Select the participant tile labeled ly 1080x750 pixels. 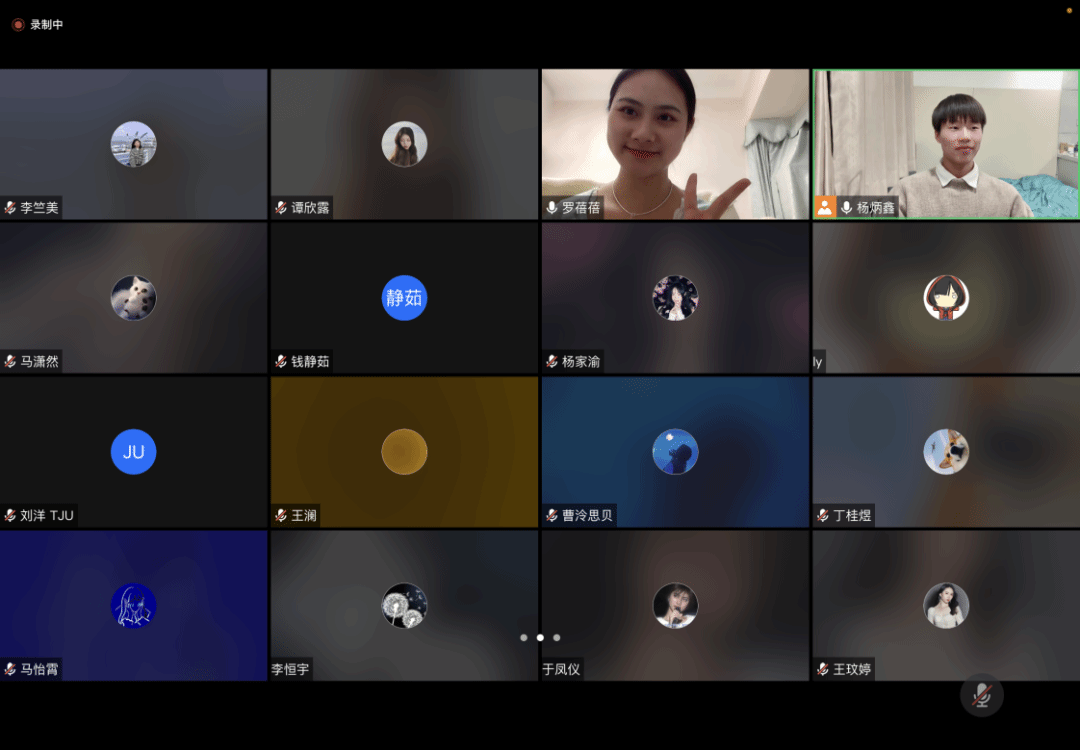tap(946, 298)
